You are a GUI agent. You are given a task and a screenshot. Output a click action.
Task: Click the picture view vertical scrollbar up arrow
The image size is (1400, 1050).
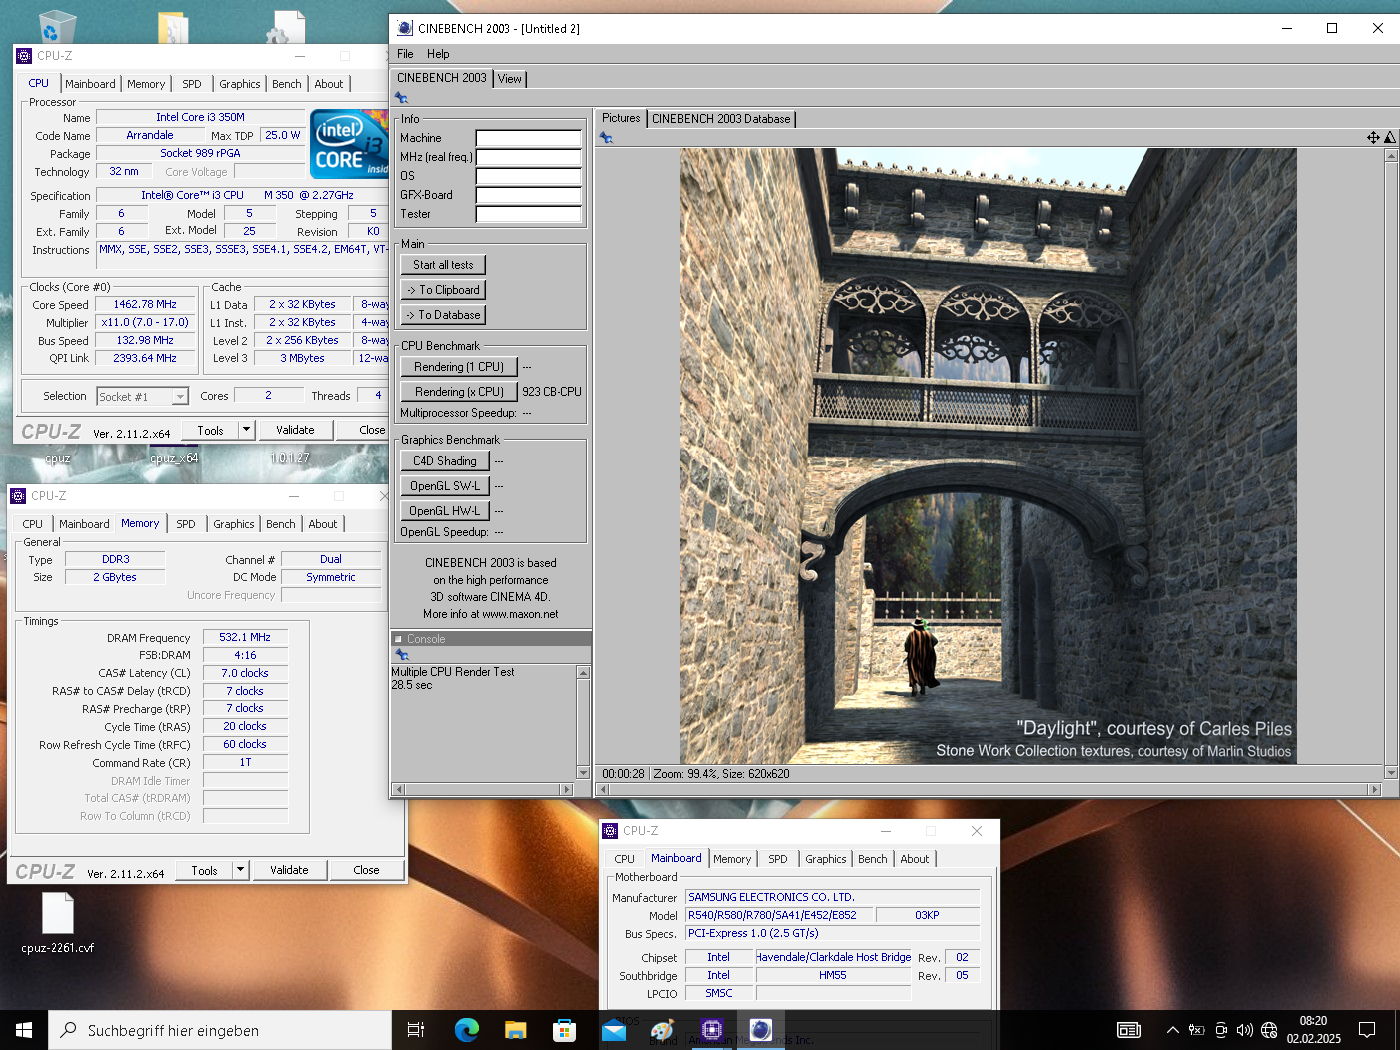tap(1391, 155)
